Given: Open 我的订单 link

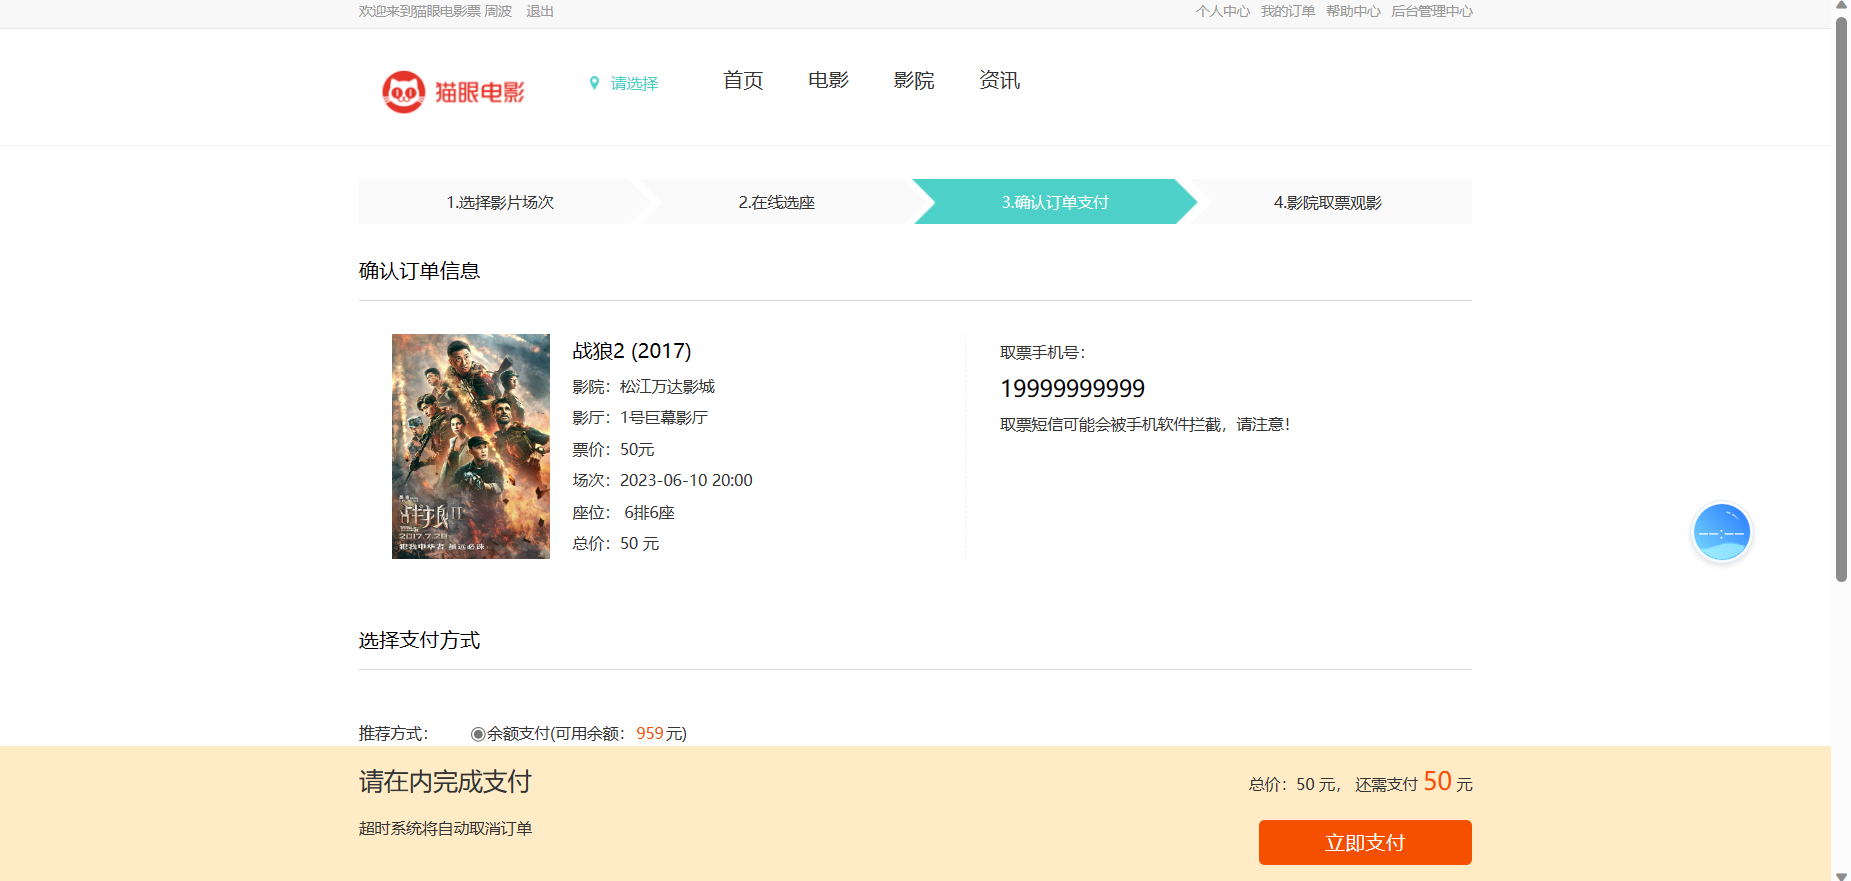Looking at the screenshot, I should click(x=1287, y=11).
